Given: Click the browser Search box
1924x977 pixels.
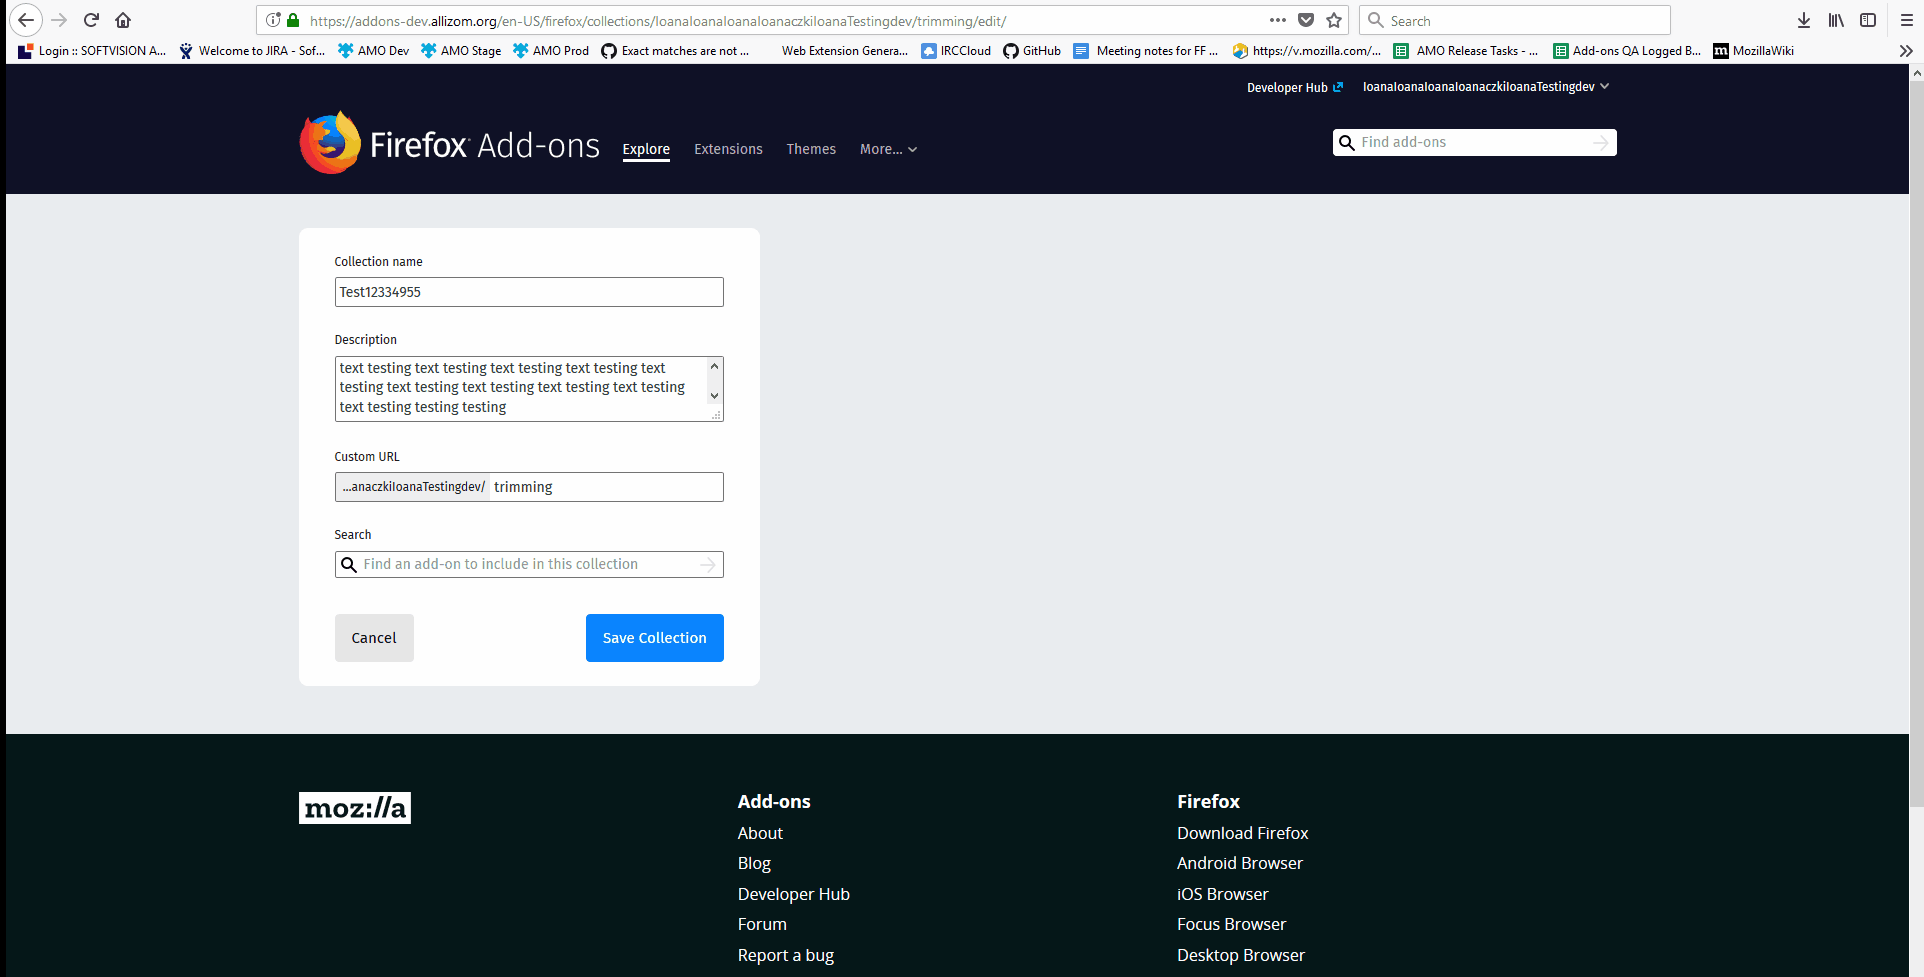Looking at the screenshot, I should coord(1515,20).
